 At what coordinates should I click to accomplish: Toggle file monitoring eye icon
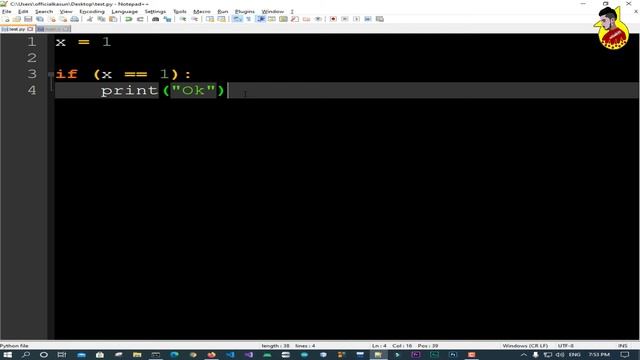coord(318,19)
